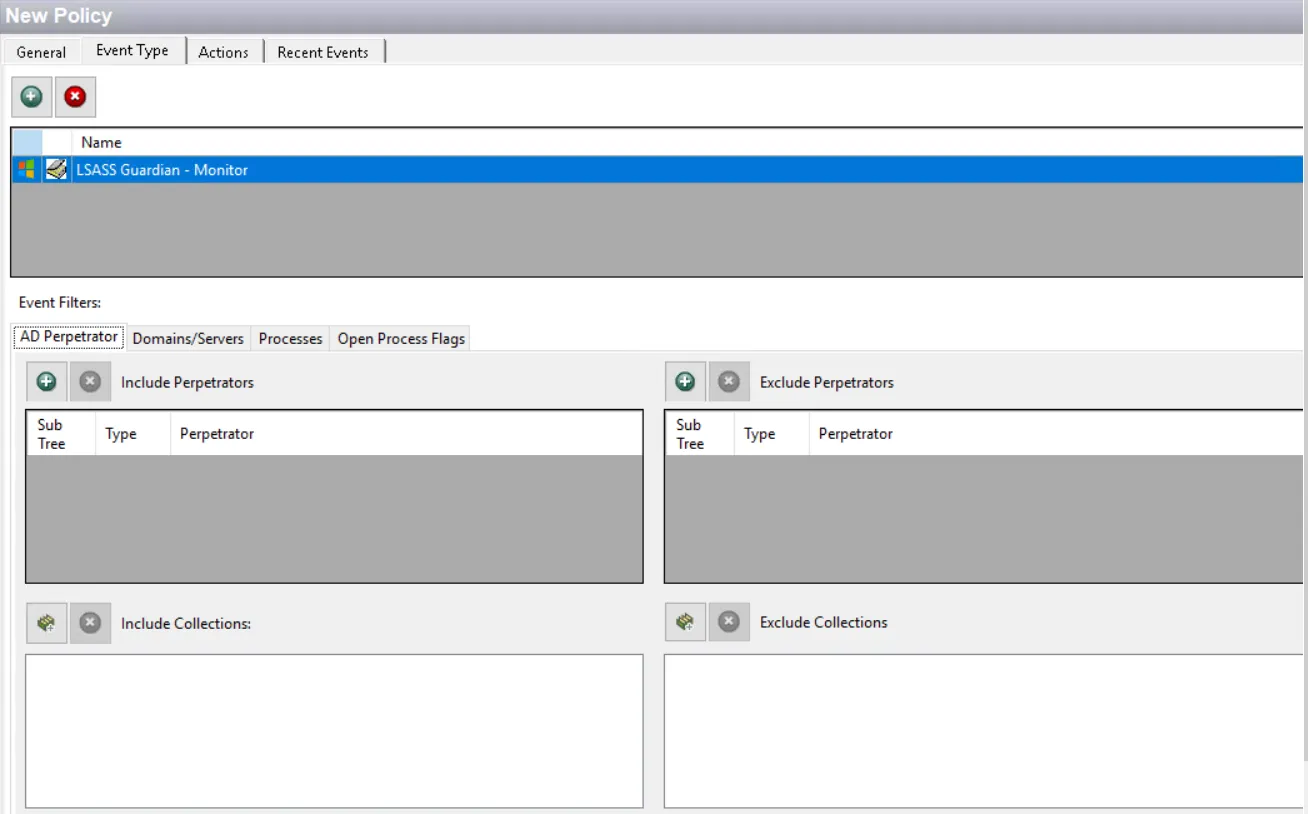Click Perpetrator header in Include Perpetrators table
The image size is (1308, 814).
[x=406, y=434]
